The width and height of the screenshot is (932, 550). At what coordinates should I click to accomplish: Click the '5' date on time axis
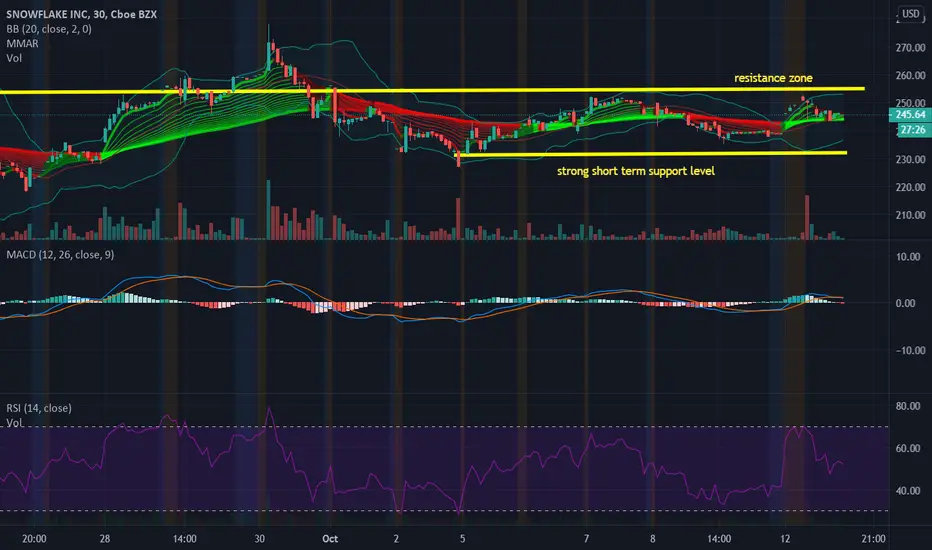pyautogui.click(x=462, y=539)
